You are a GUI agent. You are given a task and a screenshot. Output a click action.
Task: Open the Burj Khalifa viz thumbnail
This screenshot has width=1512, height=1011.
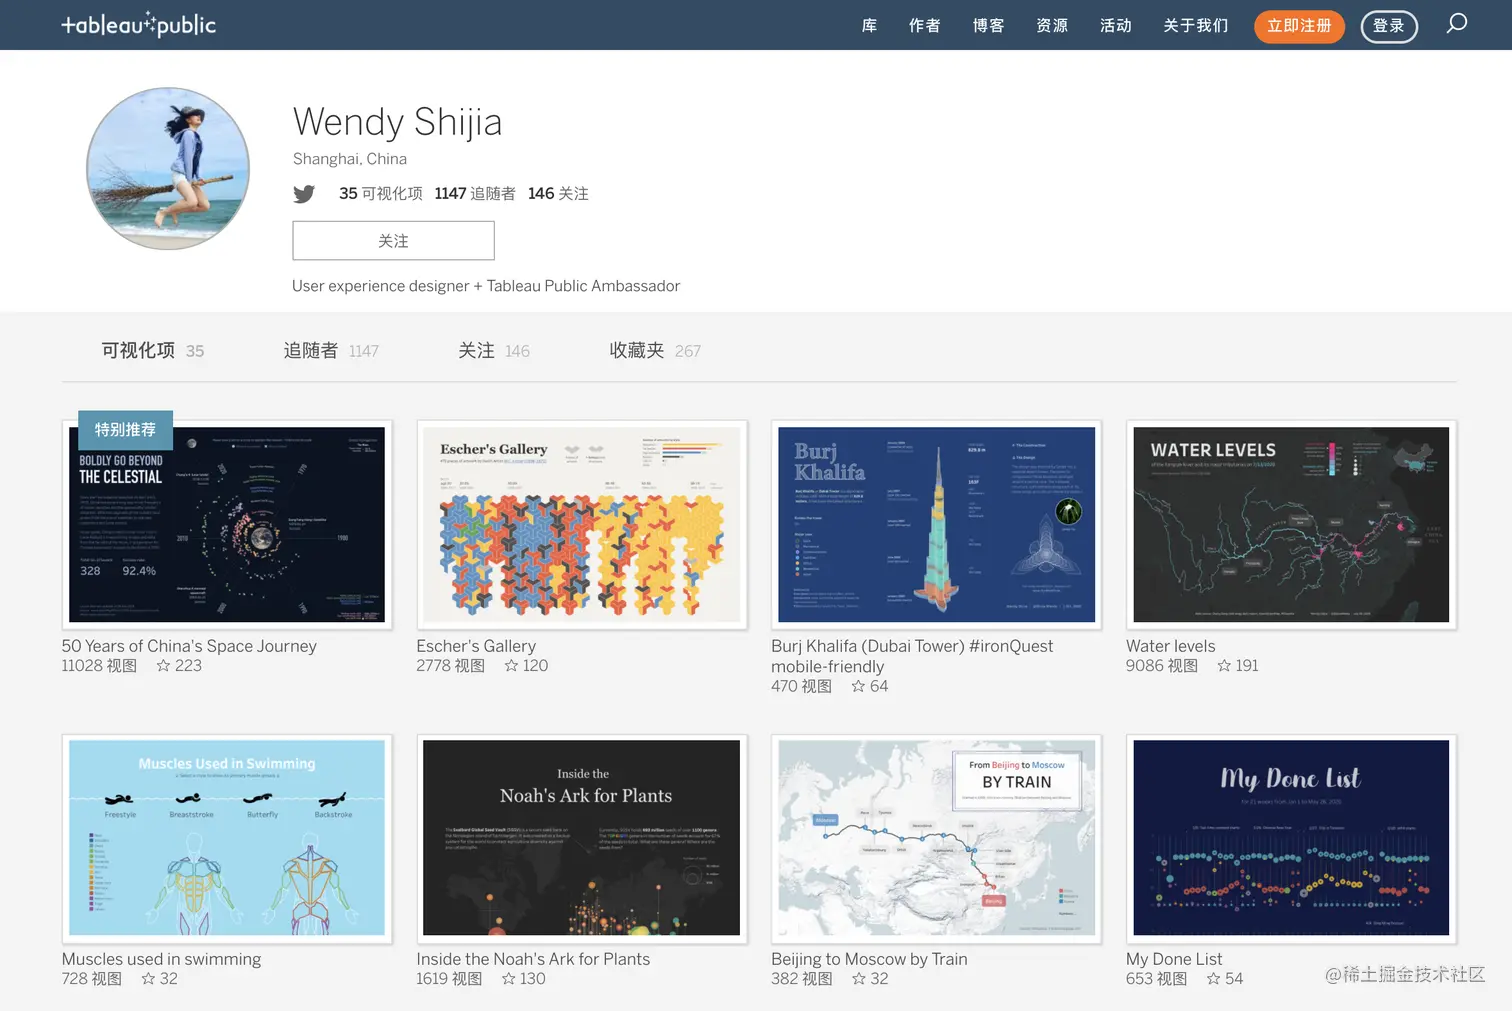(x=937, y=525)
